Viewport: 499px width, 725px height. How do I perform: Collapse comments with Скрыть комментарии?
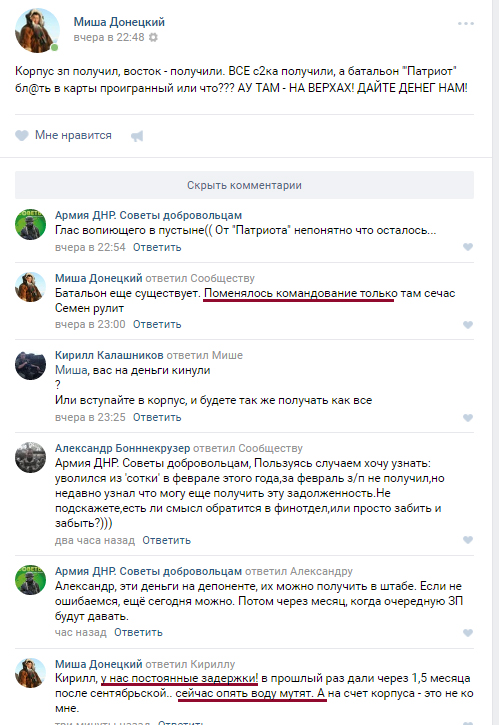[244, 185]
